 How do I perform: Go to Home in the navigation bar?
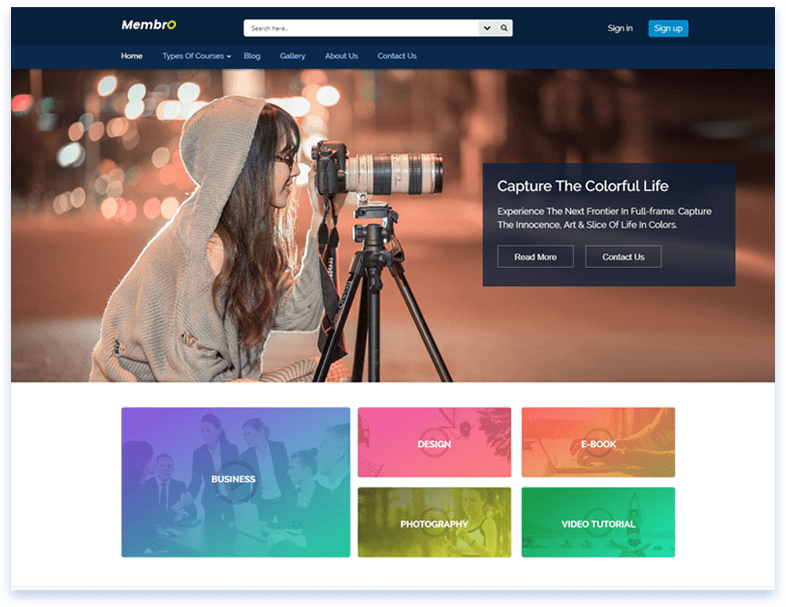coord(132,56)
